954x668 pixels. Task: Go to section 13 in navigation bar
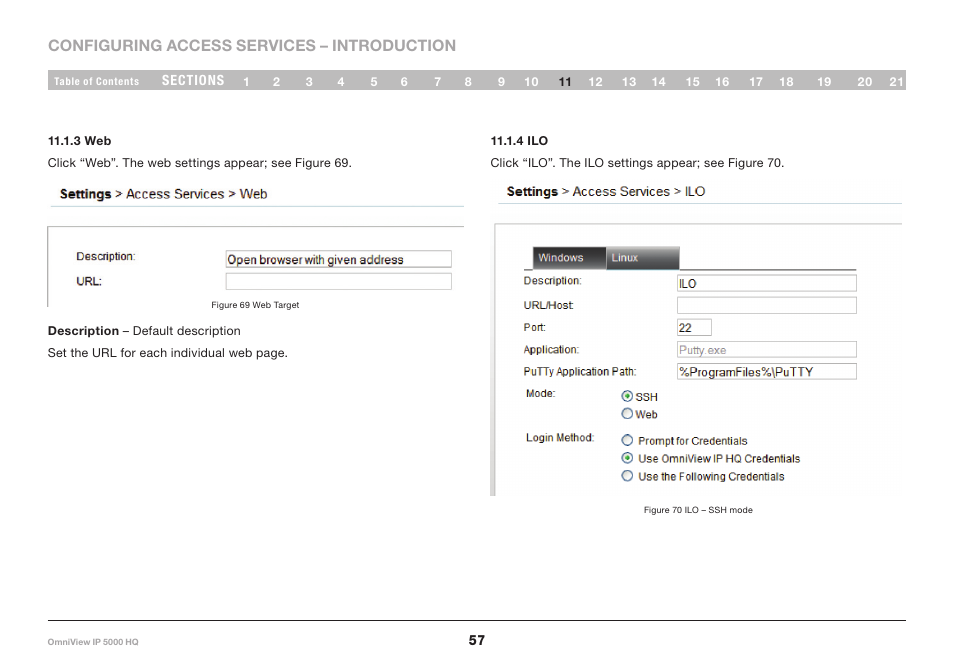628,82
